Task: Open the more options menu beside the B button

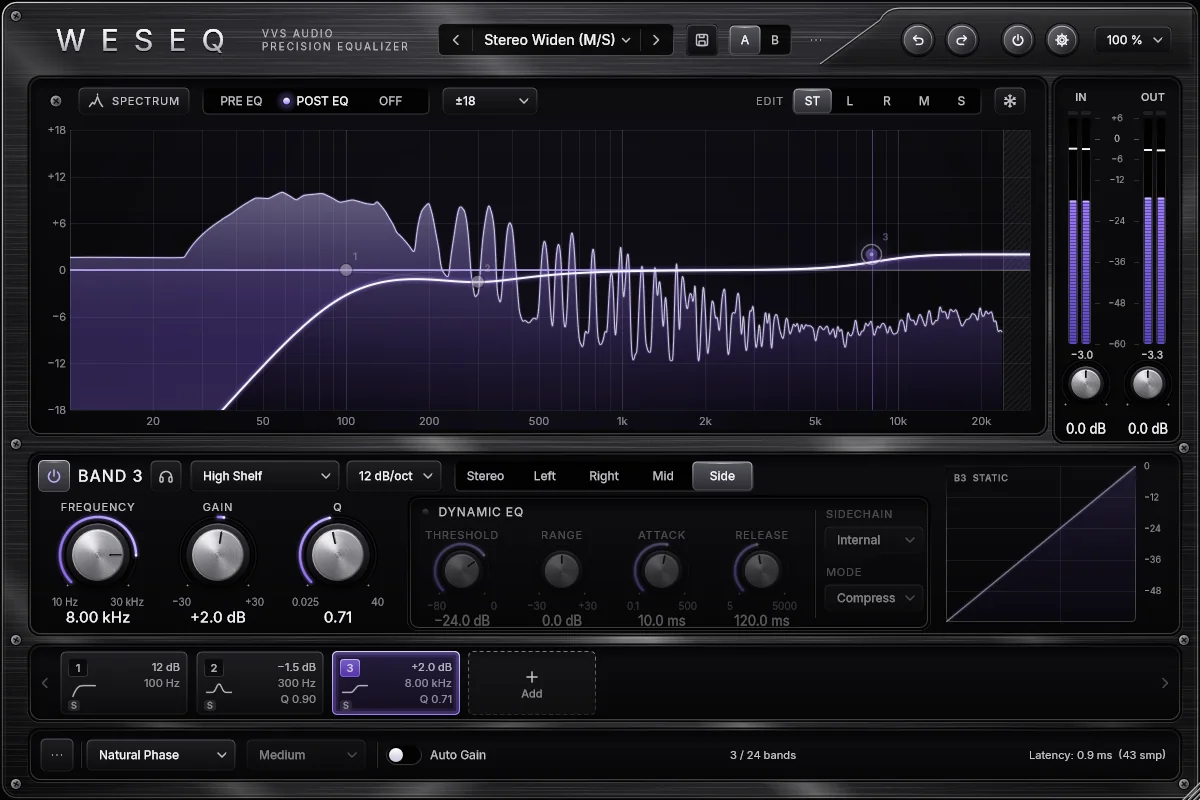Action: tap(816, 40)
